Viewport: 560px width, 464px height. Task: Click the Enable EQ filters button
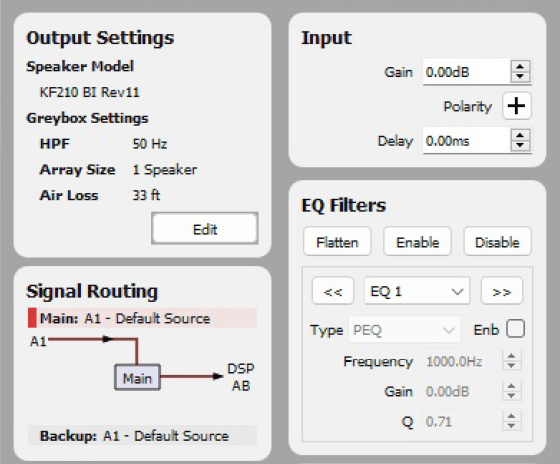click(x=418, y=242)
